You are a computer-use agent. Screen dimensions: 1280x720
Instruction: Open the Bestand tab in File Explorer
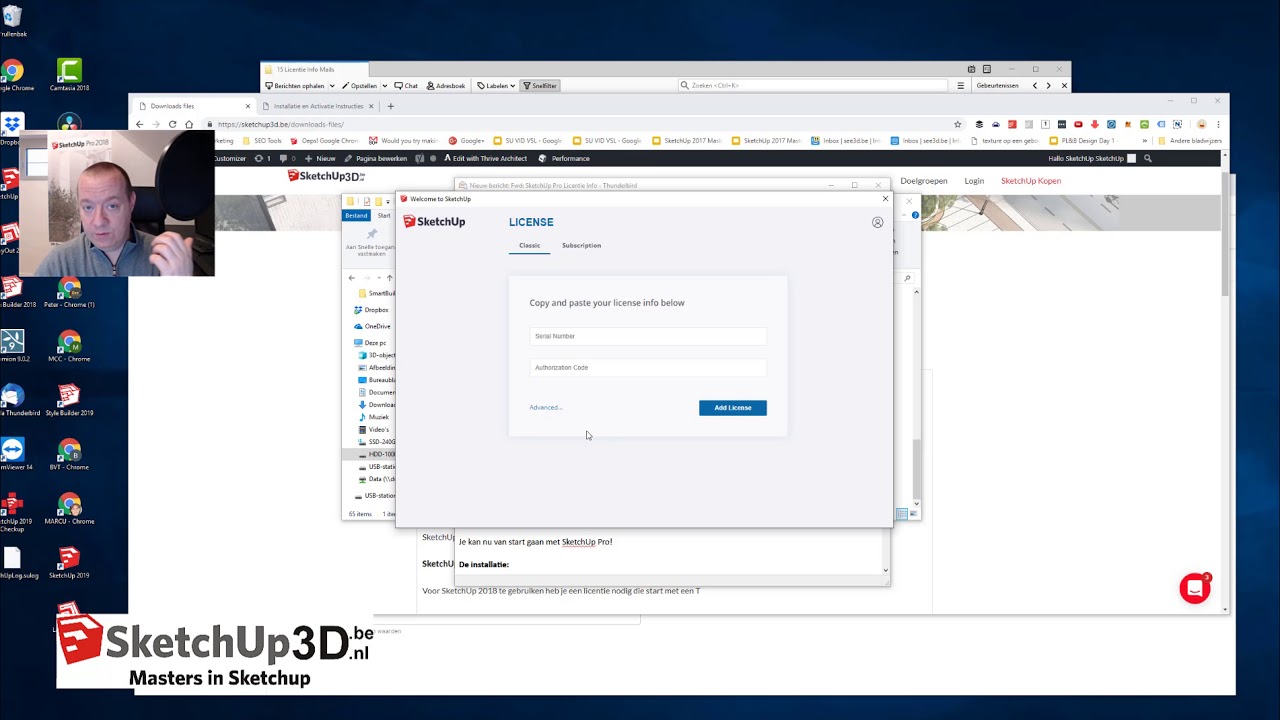356,215
